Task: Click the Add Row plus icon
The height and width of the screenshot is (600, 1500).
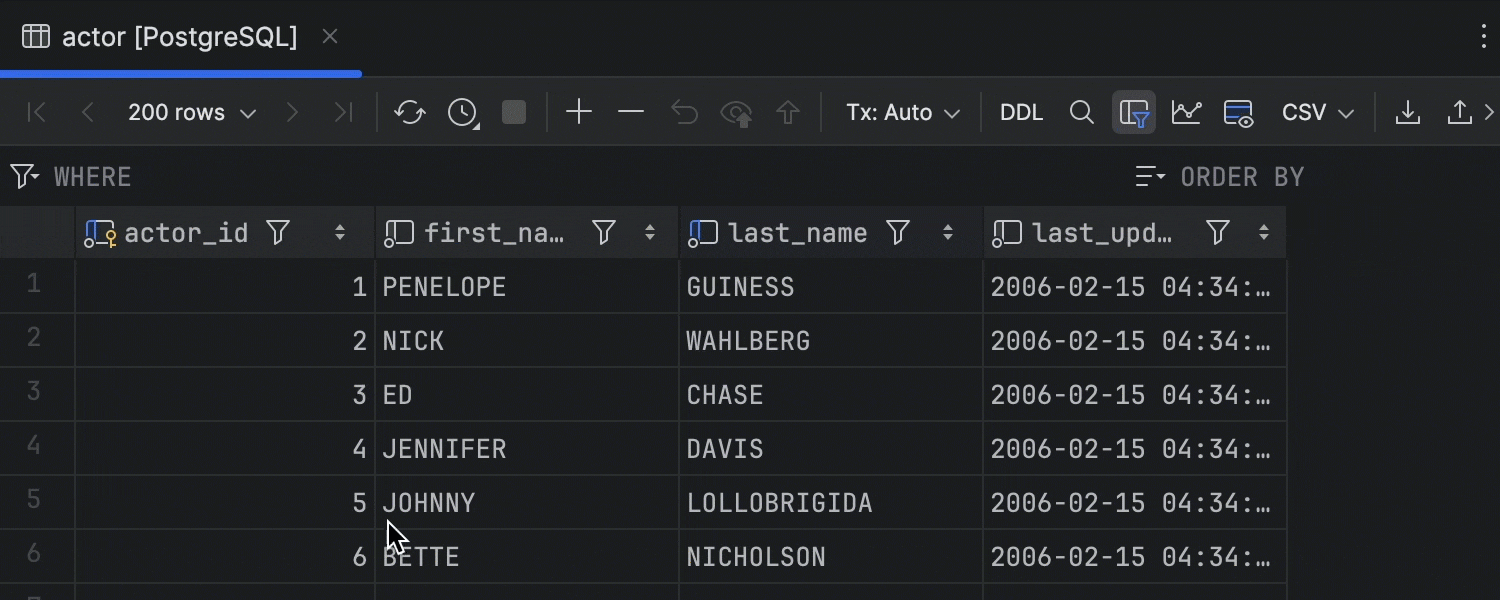Action: pos(579,113)
